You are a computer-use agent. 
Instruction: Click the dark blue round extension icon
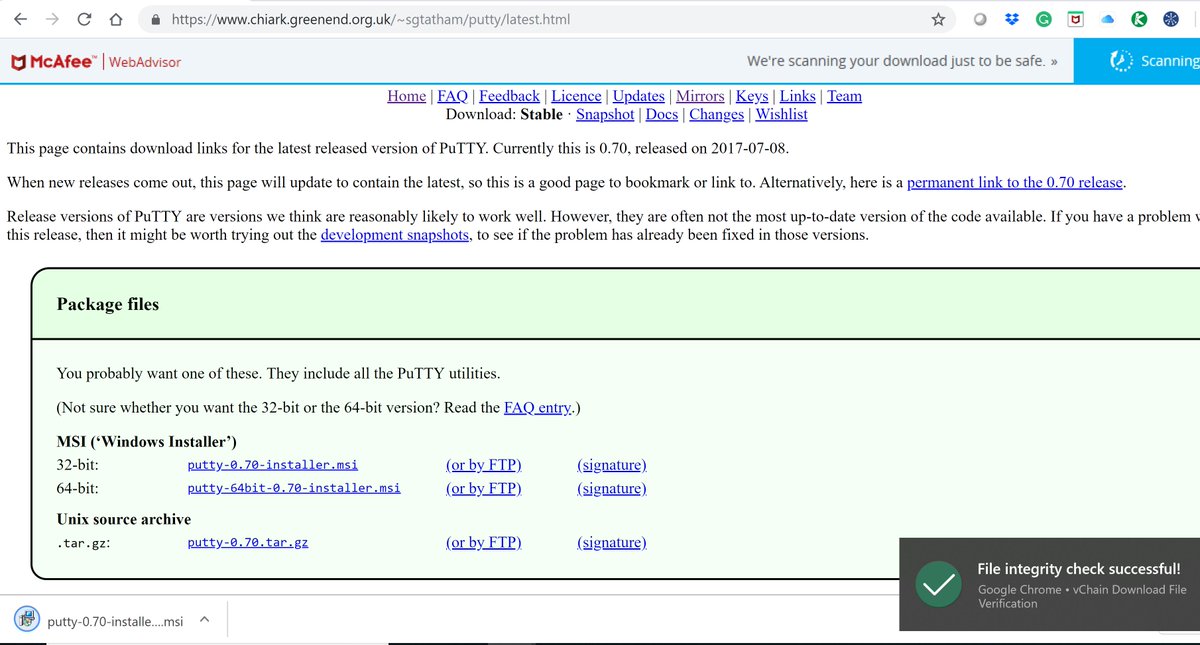1171,19
